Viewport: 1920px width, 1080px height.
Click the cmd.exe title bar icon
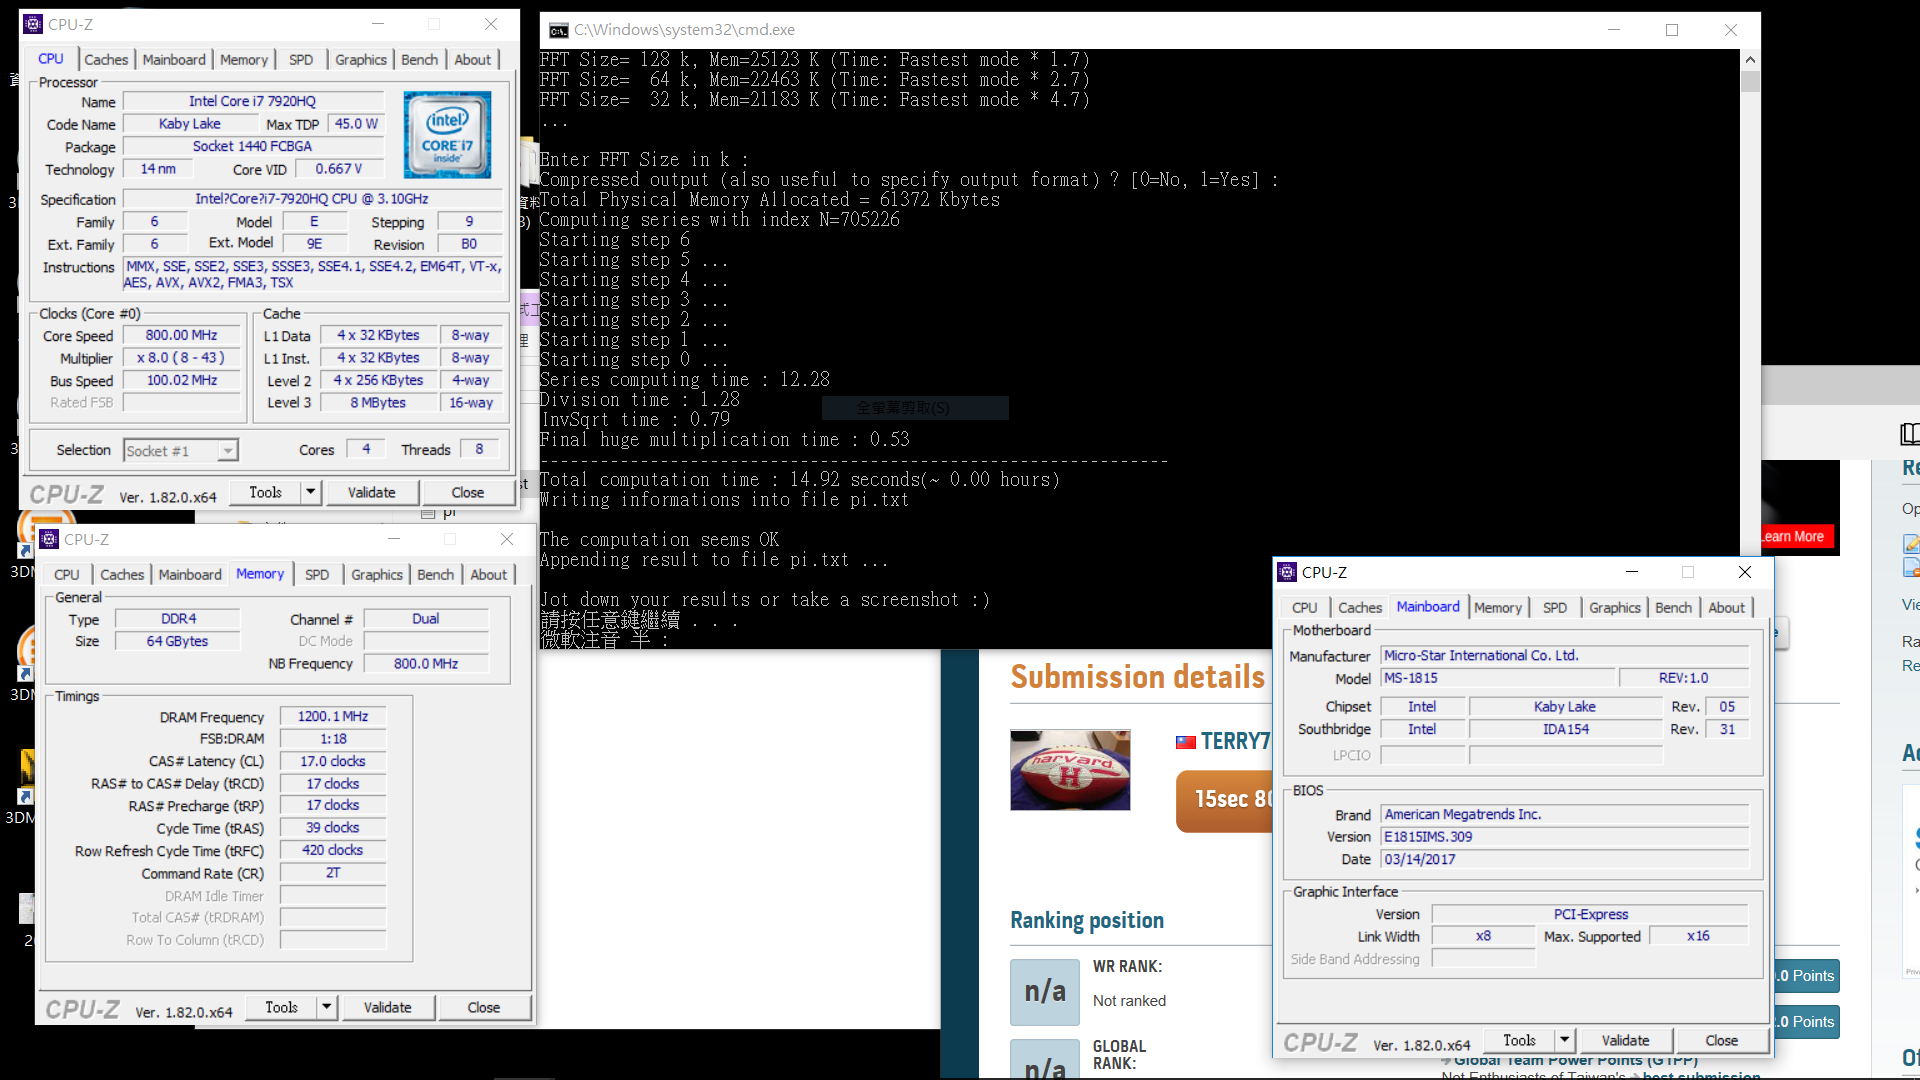(559, 30)
